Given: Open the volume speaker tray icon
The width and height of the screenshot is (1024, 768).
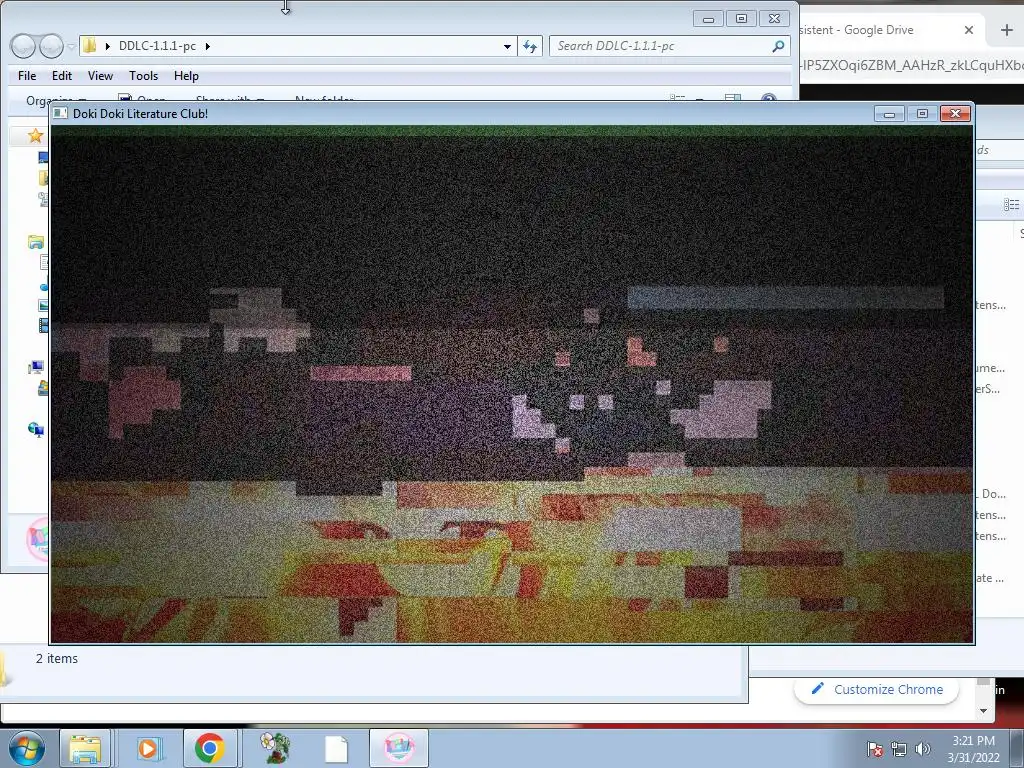Looking at the screenshot, I should (922, 749).
